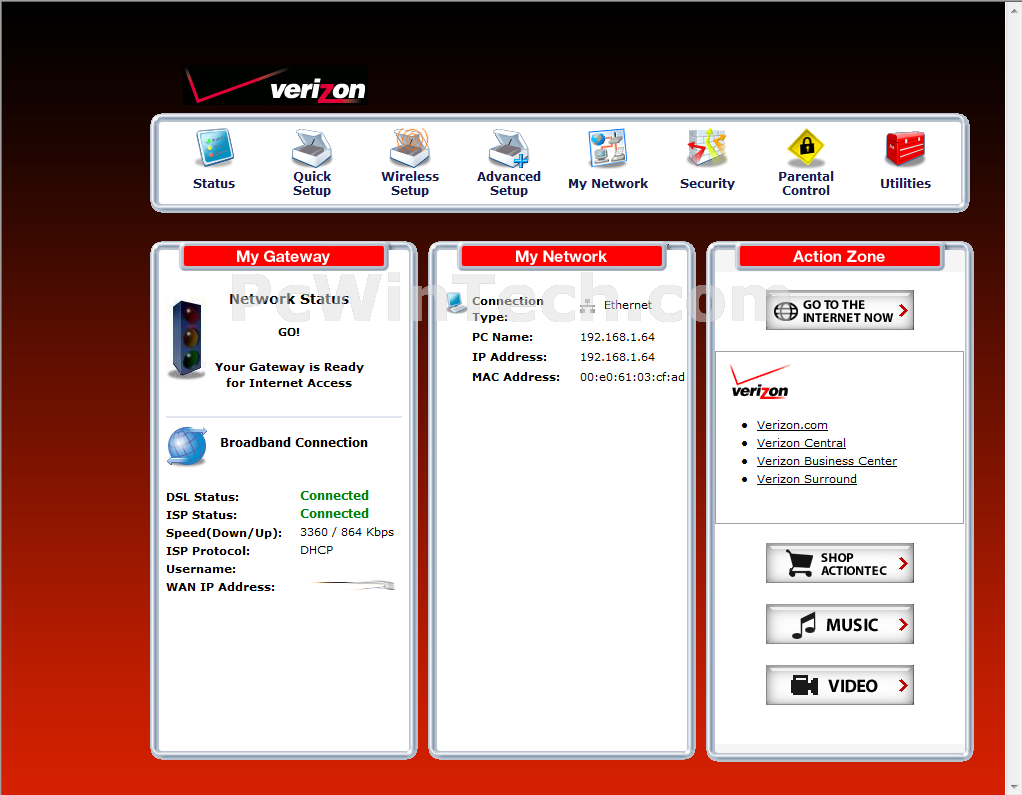The image size is (1022, 795).
Task: Click the Video button
Action: [840, 686]
